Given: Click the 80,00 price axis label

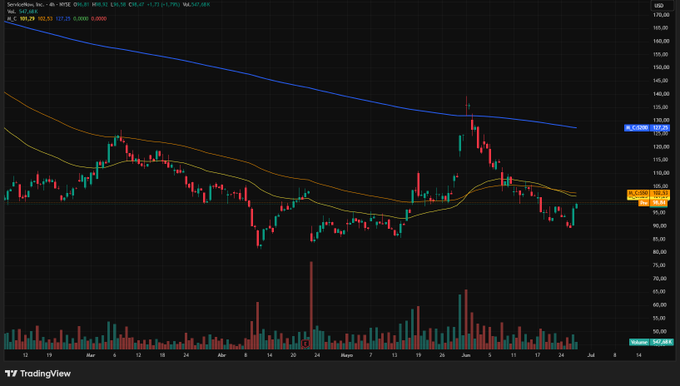Looking at the screenshot, I should click(661, 252).
